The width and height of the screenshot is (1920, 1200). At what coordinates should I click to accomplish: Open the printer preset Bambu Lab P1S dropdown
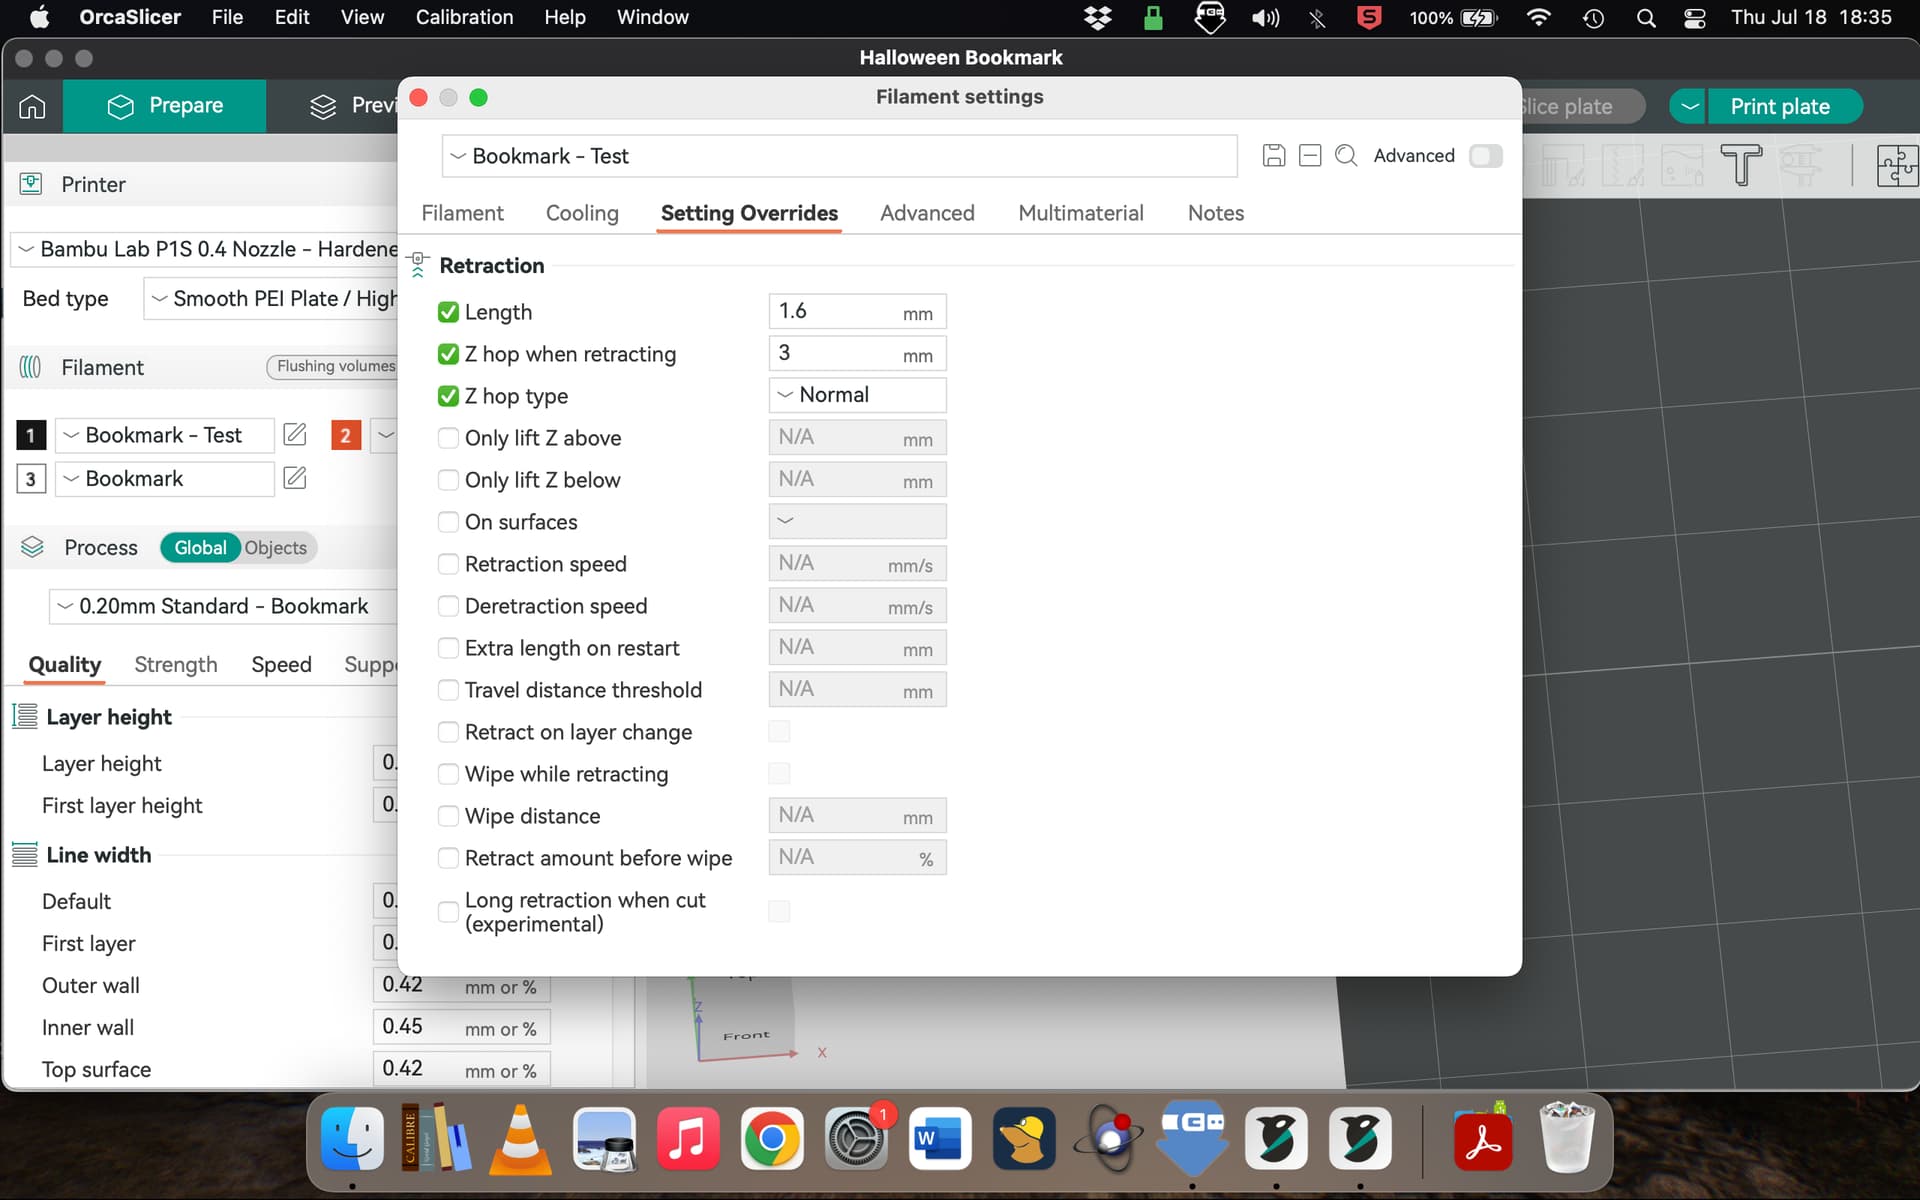point(205,249)
